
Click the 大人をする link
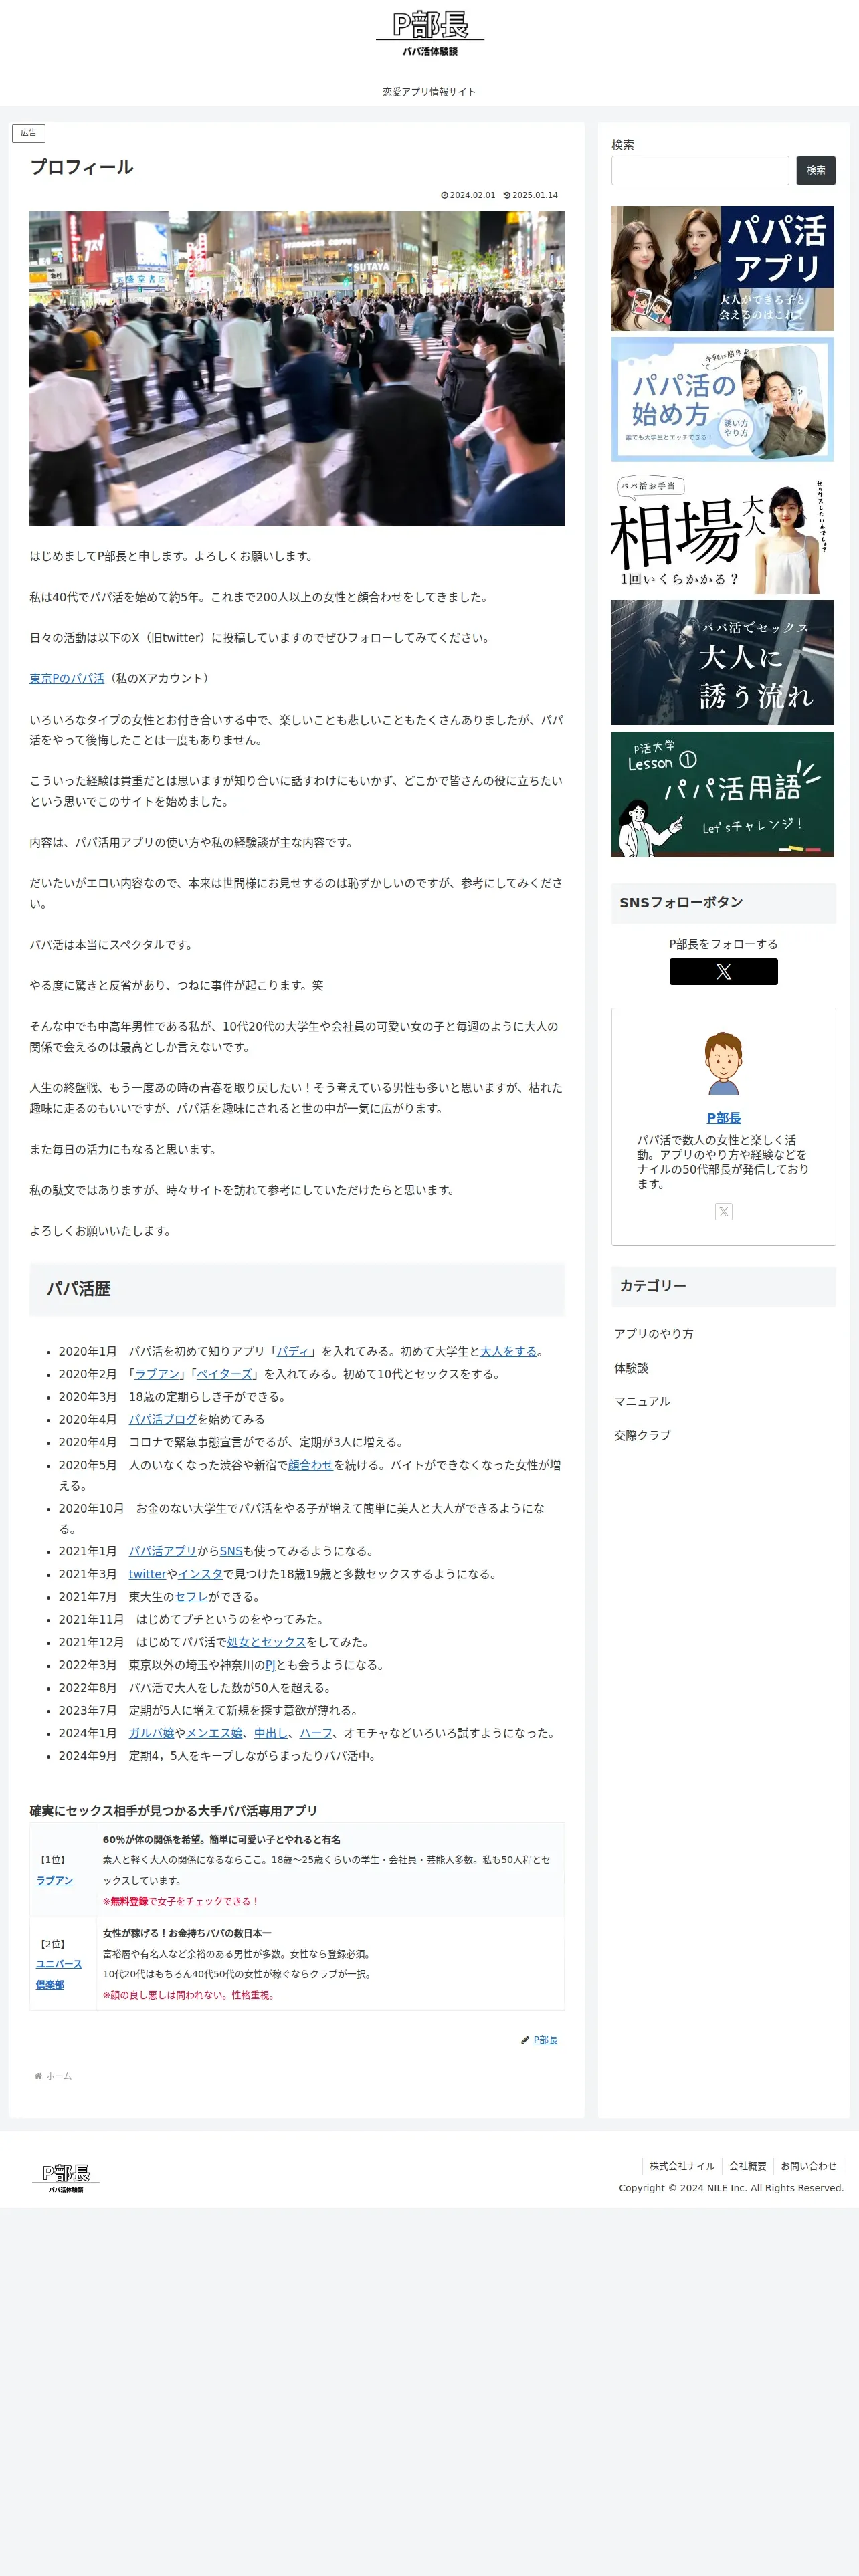pos(508,1351)
